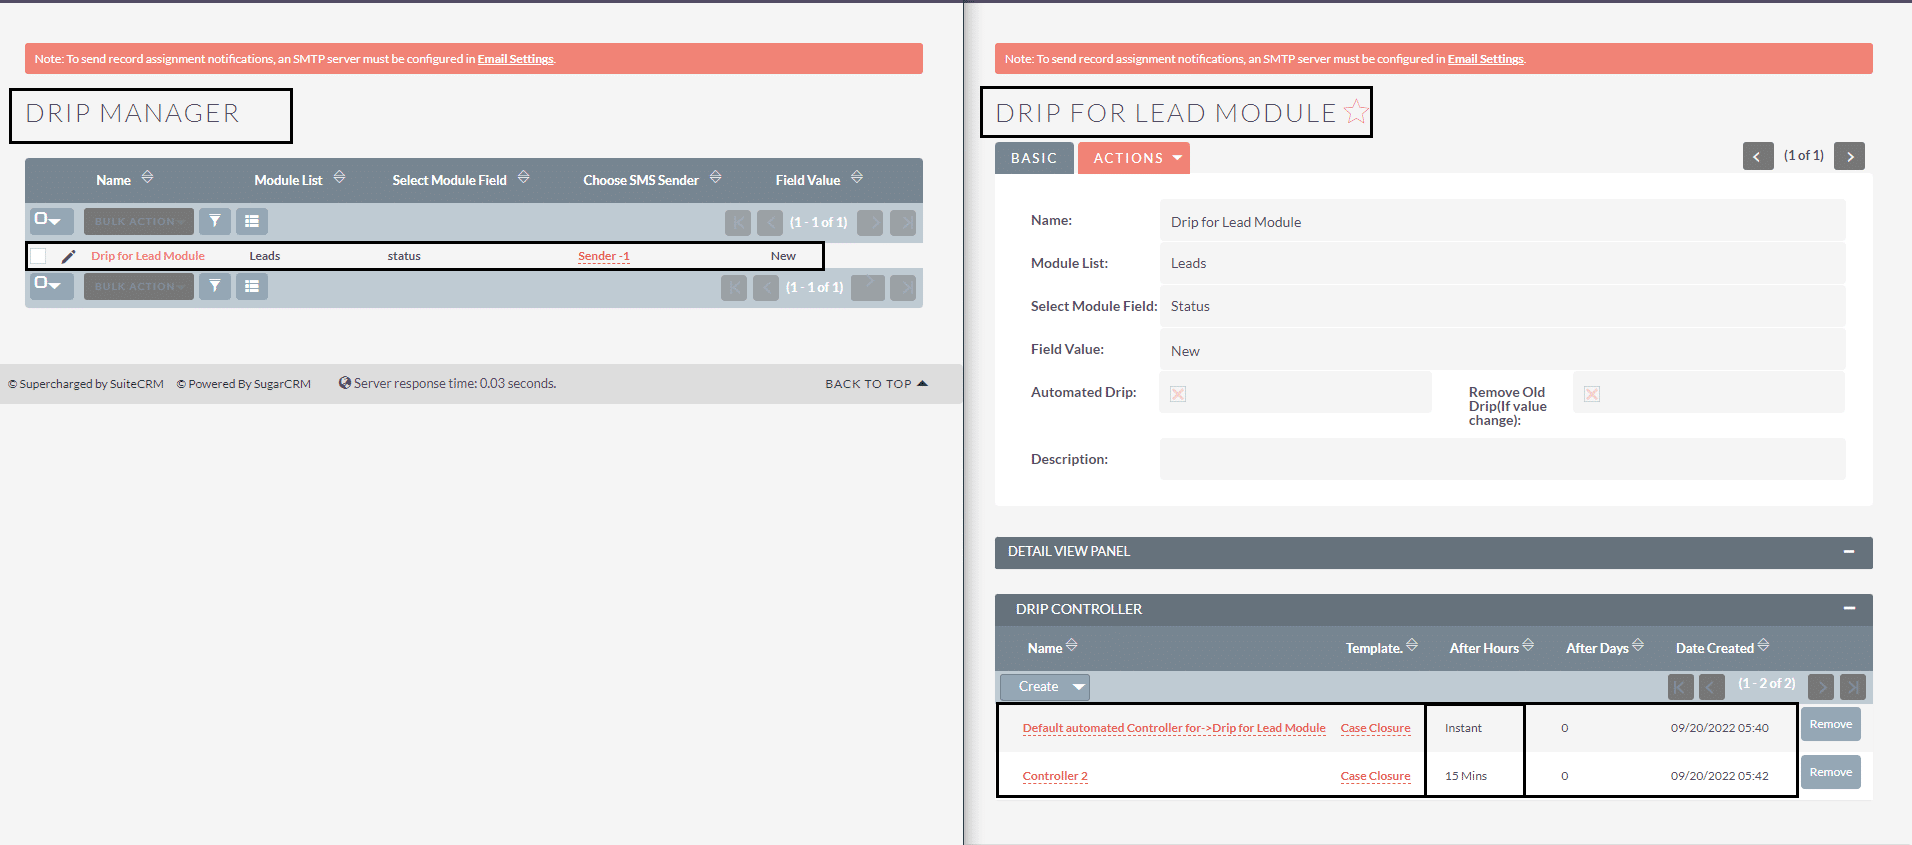Sort Drip Controller by Template arrows

[x=1412, y=645]
